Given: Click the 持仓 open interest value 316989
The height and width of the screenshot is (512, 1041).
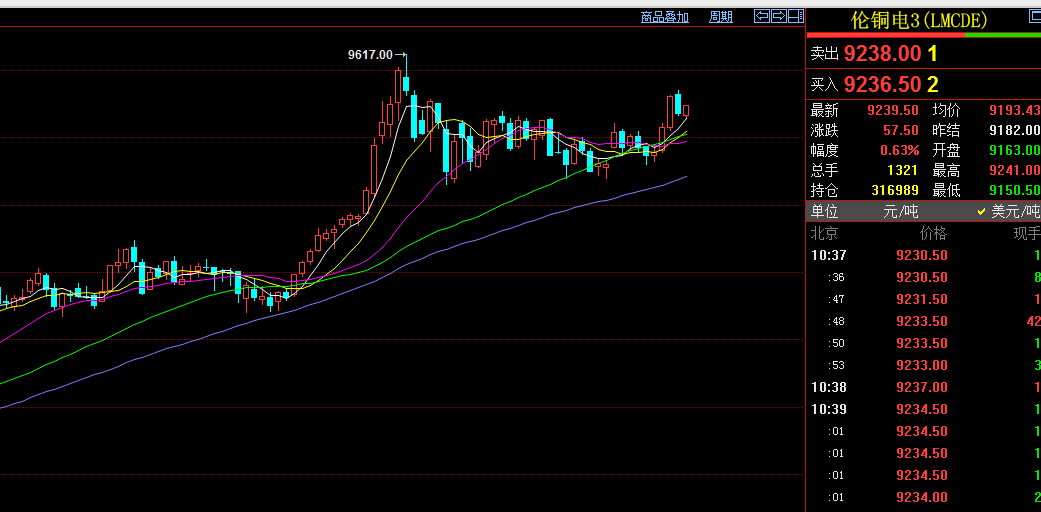Looking at the screenshot, I should point(895,190).
